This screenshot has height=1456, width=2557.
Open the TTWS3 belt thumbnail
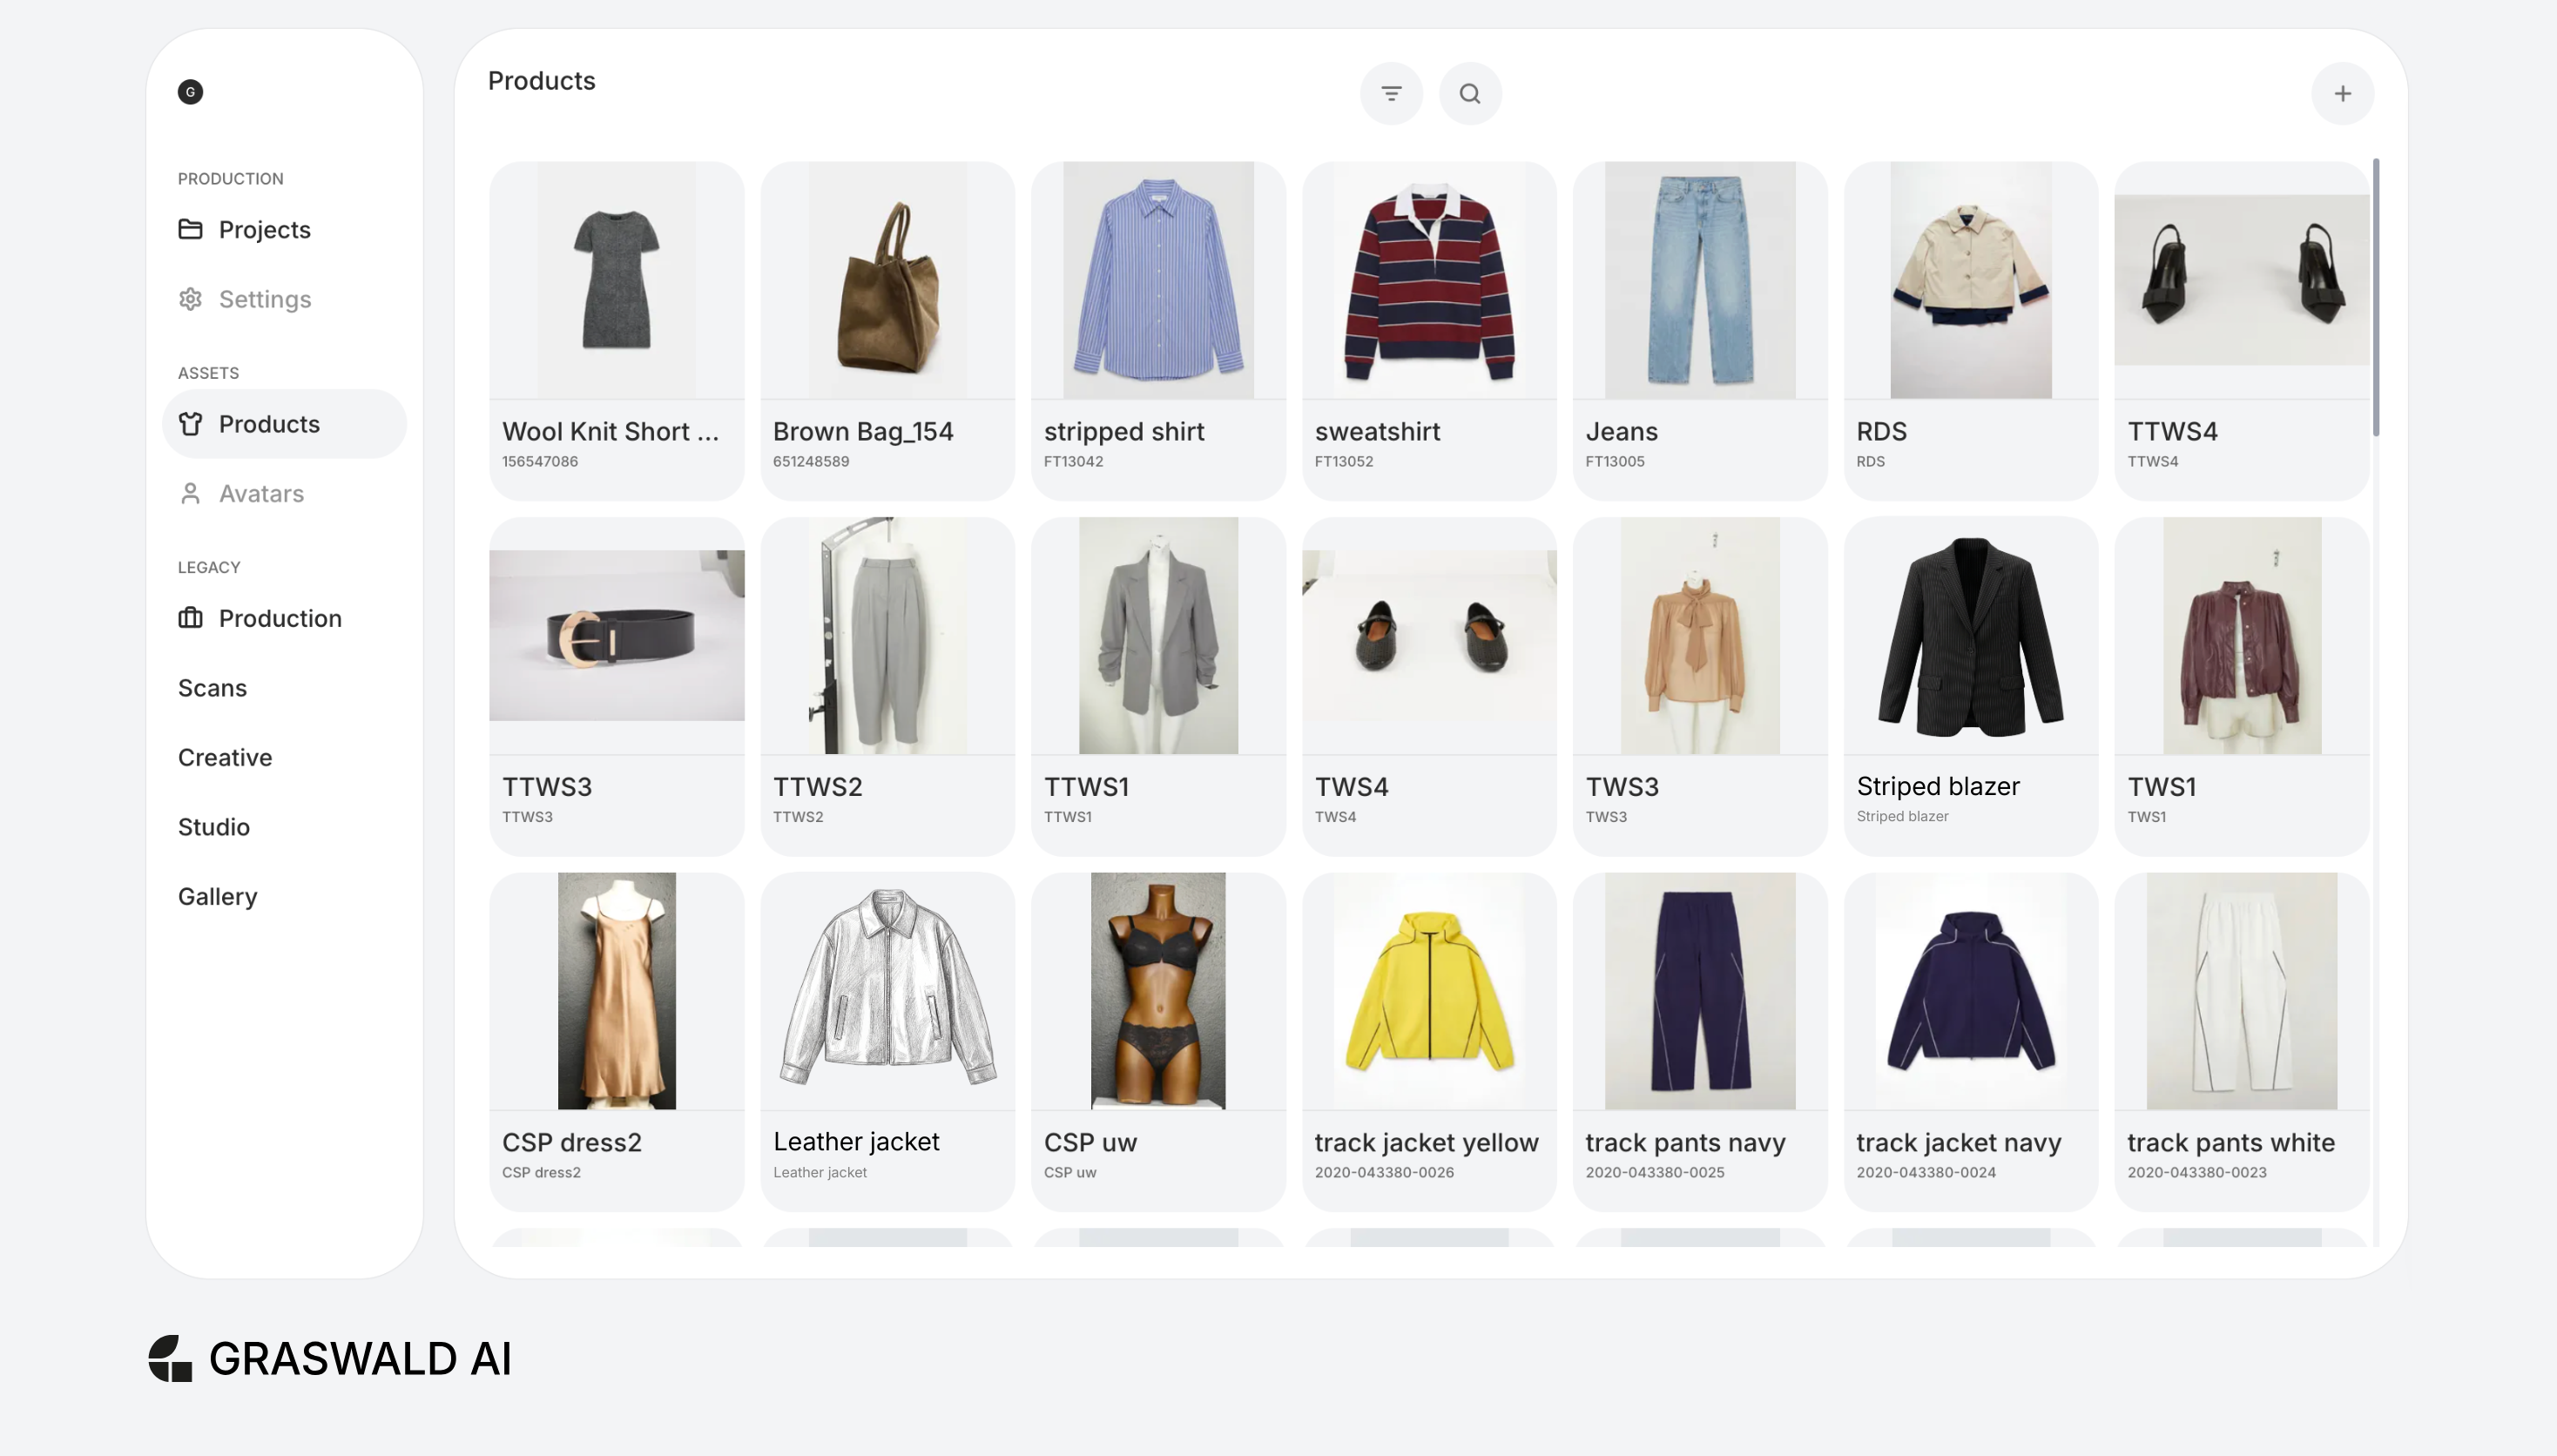click(x=616, y=635)
